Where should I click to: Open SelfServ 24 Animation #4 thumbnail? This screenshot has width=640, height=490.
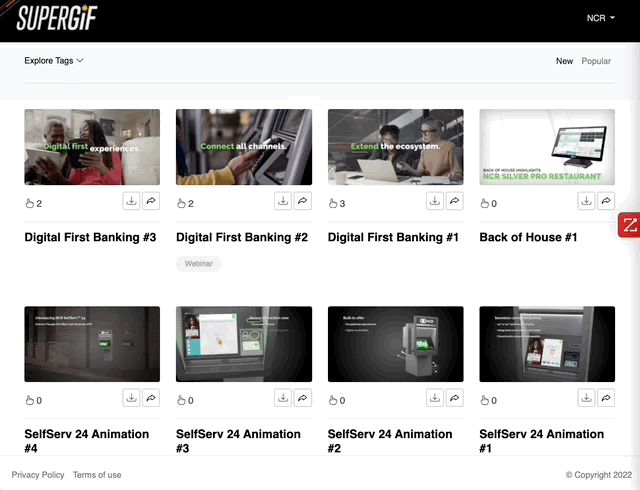coord(92,344)
